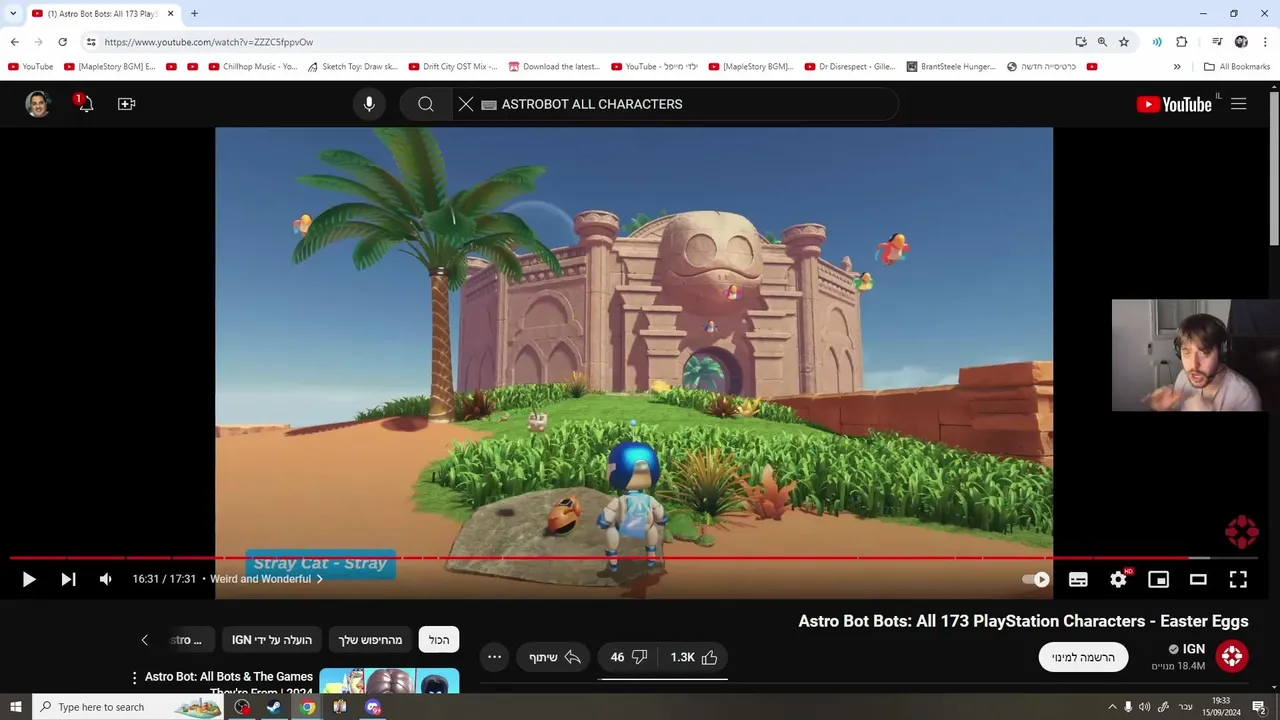Go to the YouTube home logo

pos(1174,104)
